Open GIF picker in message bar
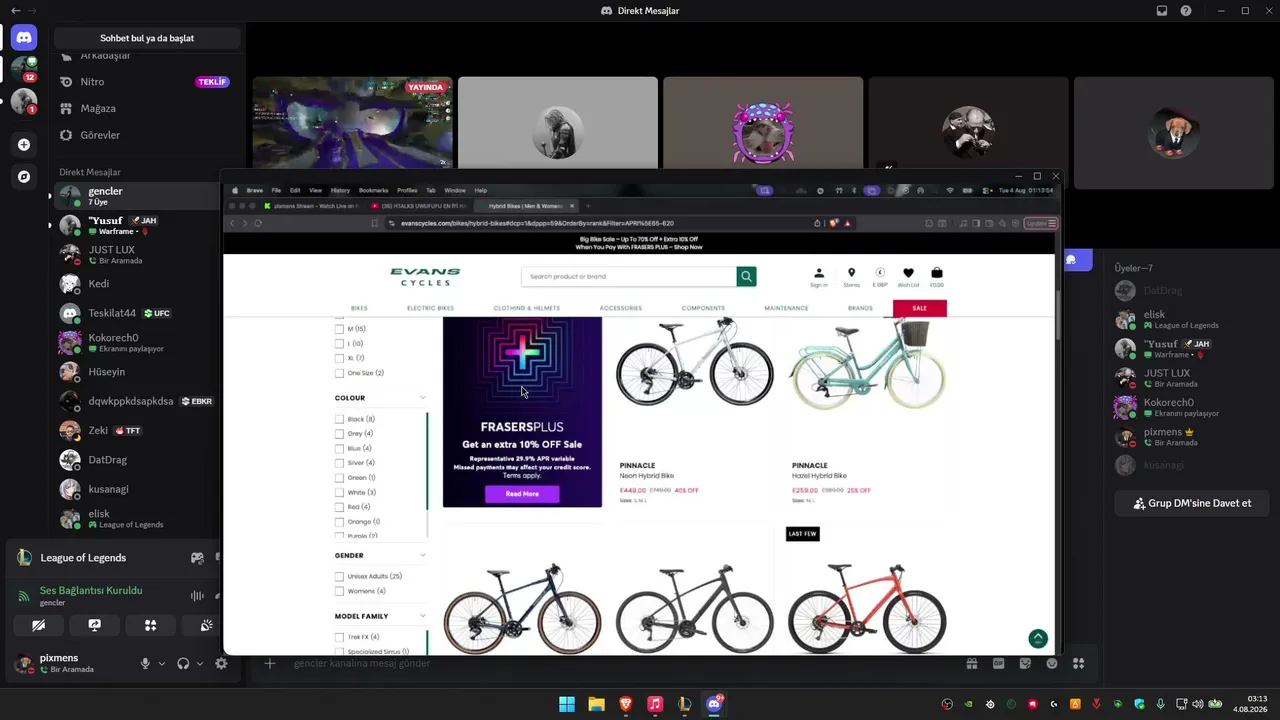Viewport: 1280px width, 720px height. click(998, 663)
